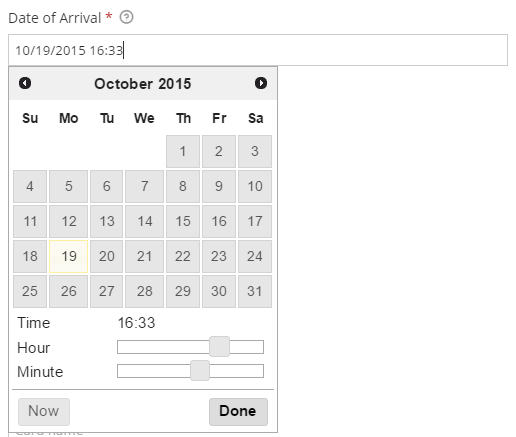Viewport: 516px width, 437px height.
Task: Click the Done button
Action: pos(238,411)
